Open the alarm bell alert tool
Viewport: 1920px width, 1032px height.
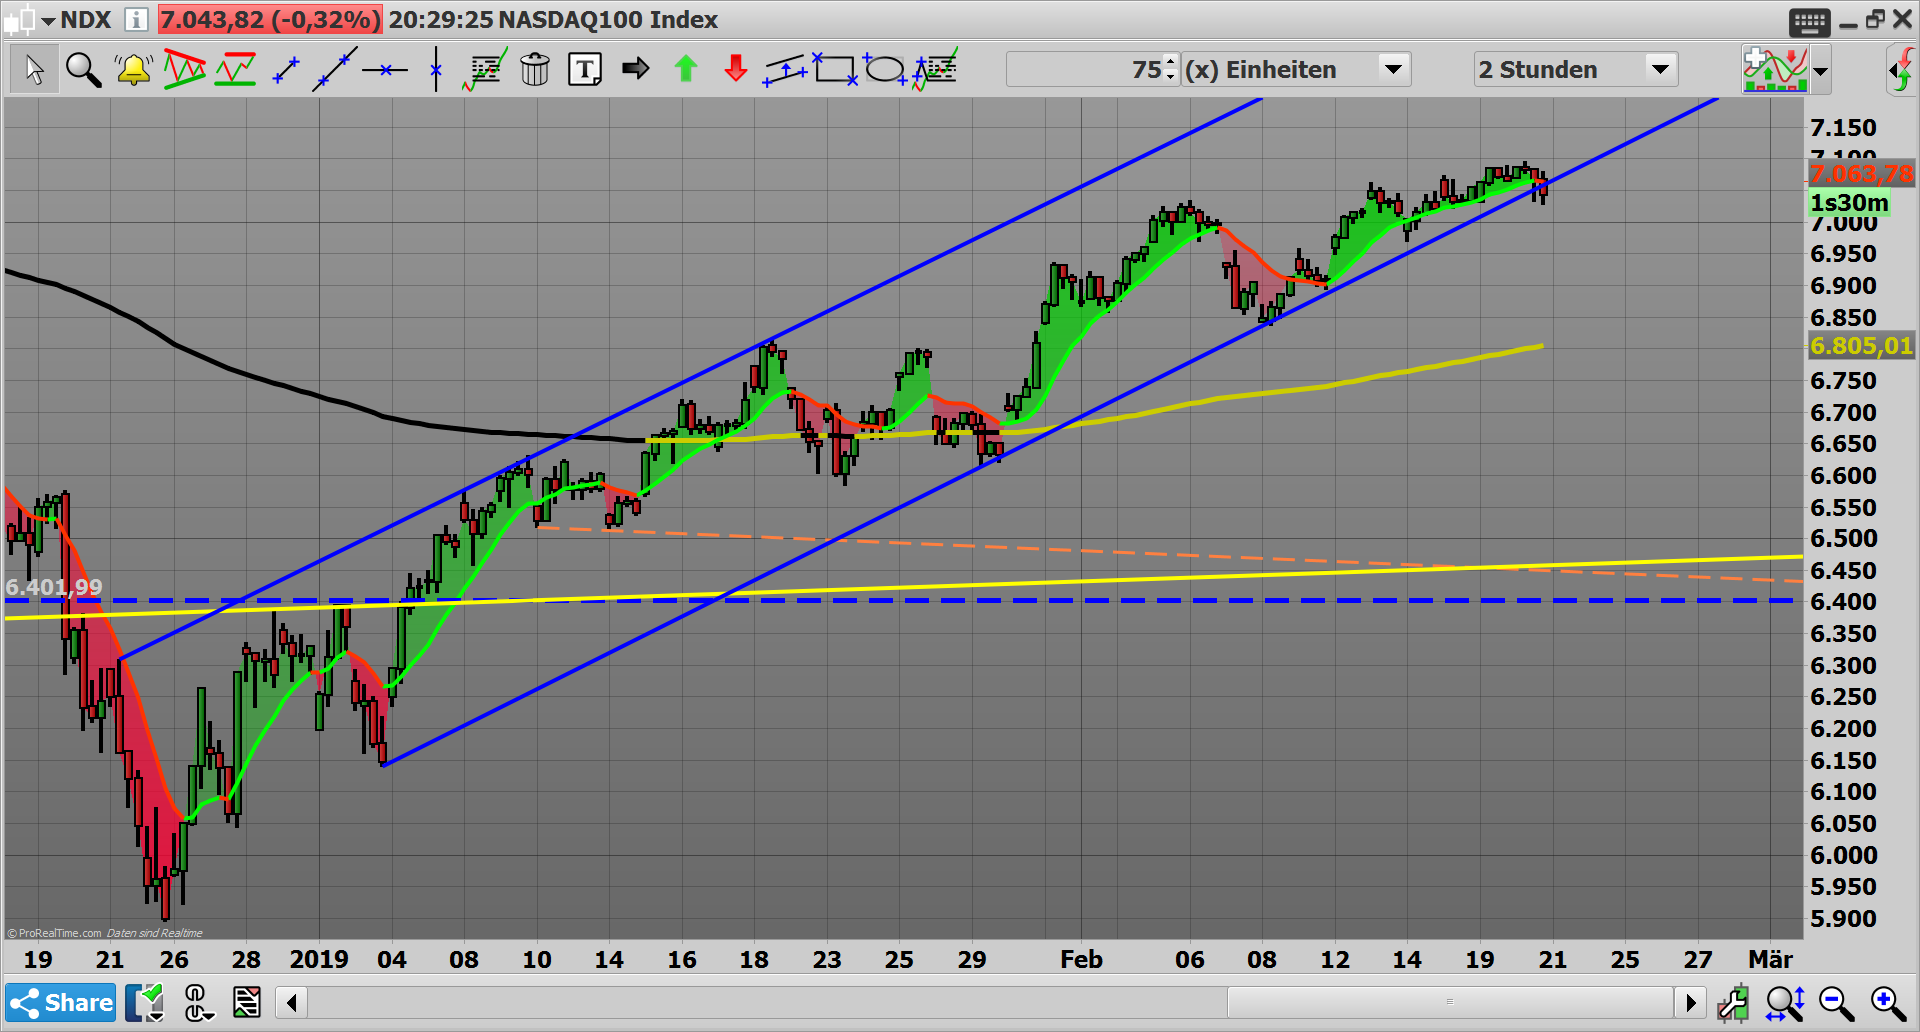click(133, 70)
